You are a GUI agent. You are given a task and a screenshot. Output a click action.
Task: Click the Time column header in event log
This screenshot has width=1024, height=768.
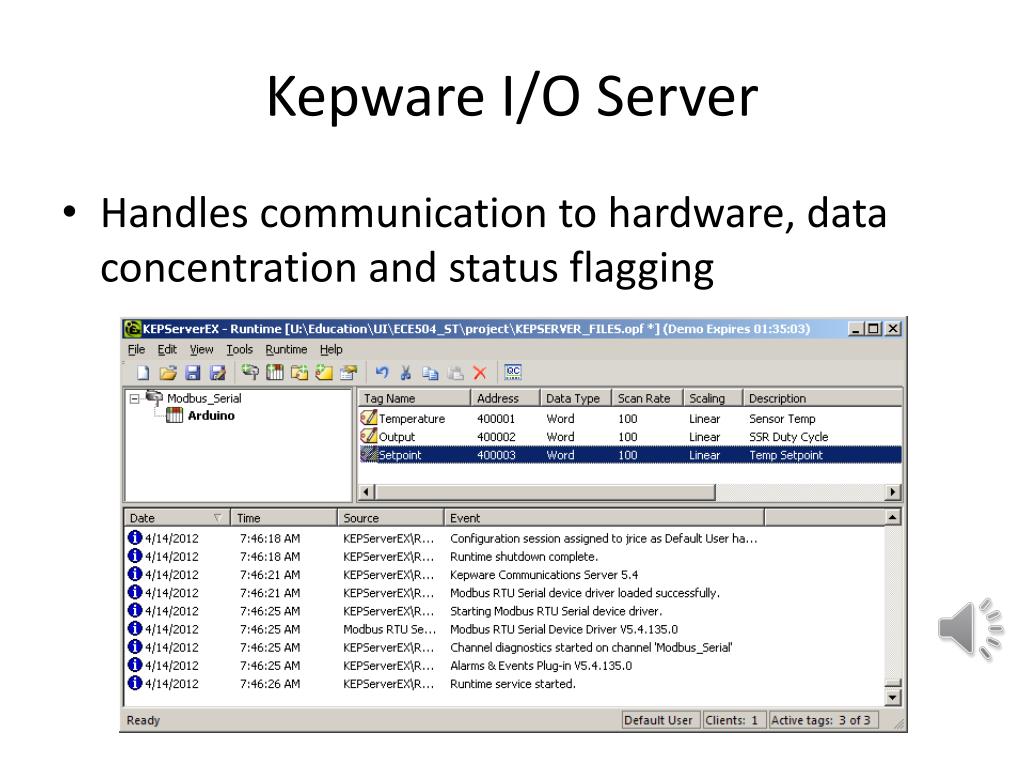click(x=283, y=518)
